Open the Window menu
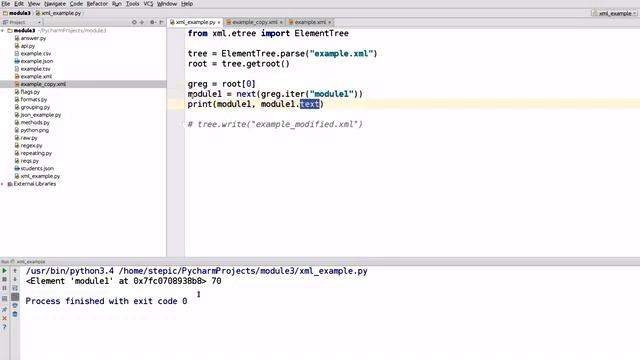 167,4
